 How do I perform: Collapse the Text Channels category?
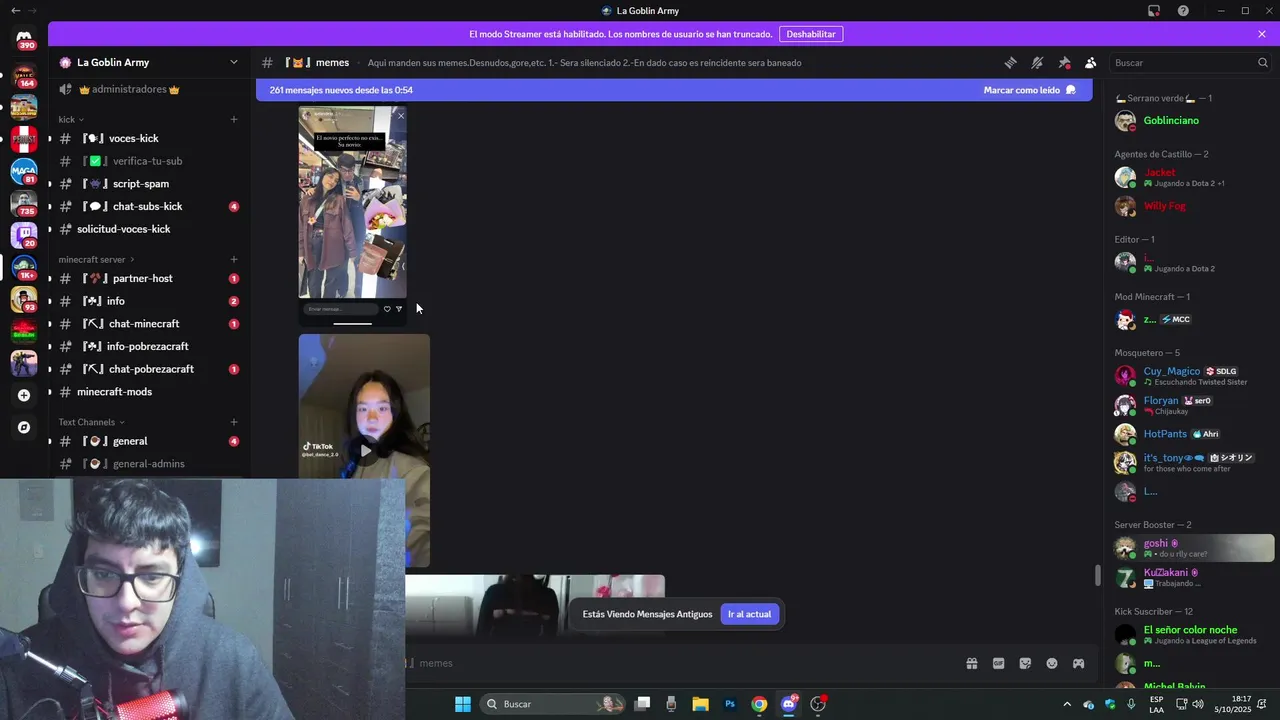pos(91,422)
